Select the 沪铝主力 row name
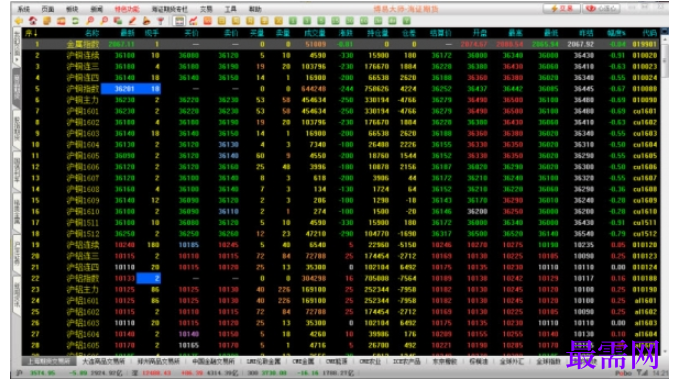This screenshot has width=678, height=386. [83, 290]
